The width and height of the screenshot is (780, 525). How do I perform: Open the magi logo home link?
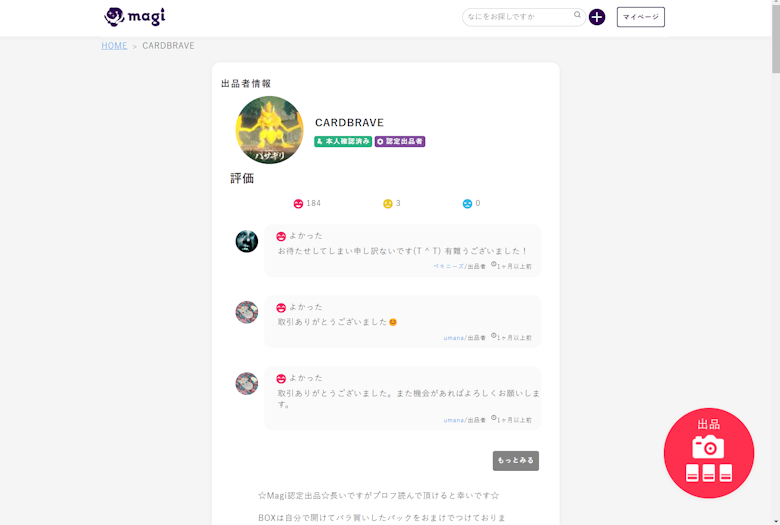(x=134, y=17)
